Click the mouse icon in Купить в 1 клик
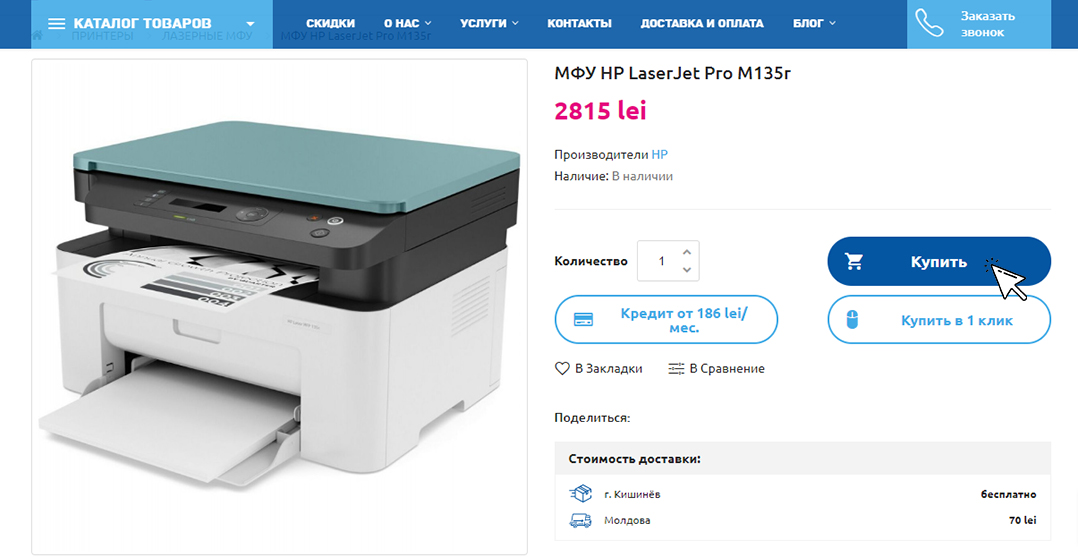Viewport: 1078px width, 557px height. click(x=852, y=320)
